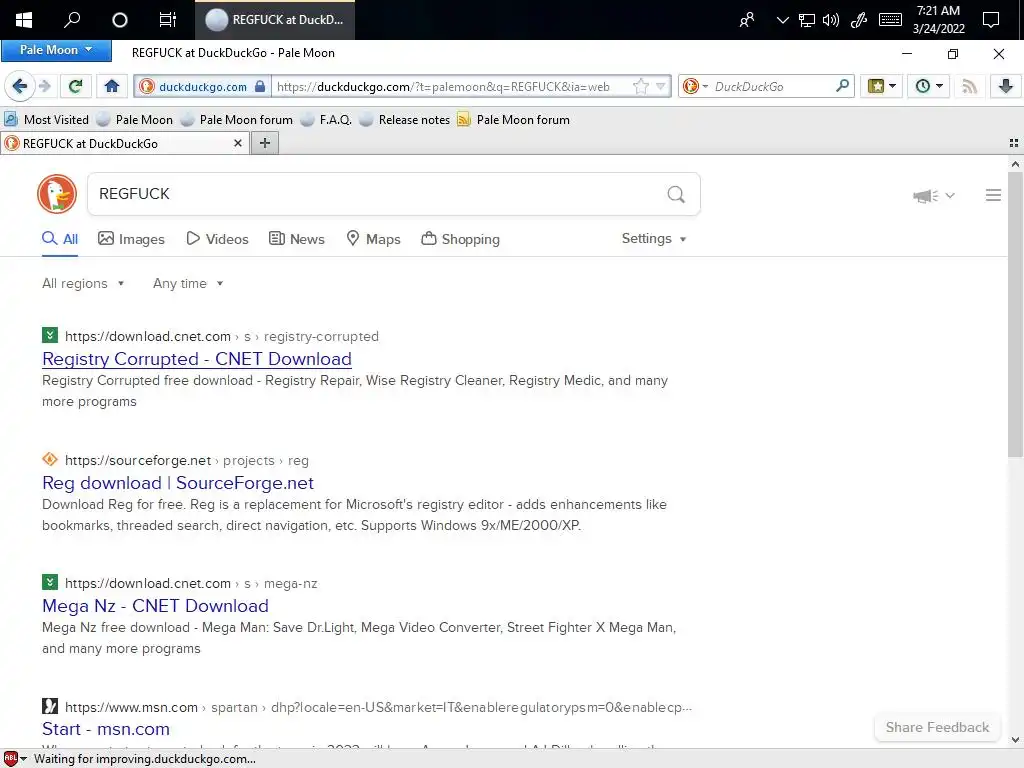The height and width of the screenshot is (768, 1024).
Task: Open the Windows Start menu
Action: (x=24, y=20)
